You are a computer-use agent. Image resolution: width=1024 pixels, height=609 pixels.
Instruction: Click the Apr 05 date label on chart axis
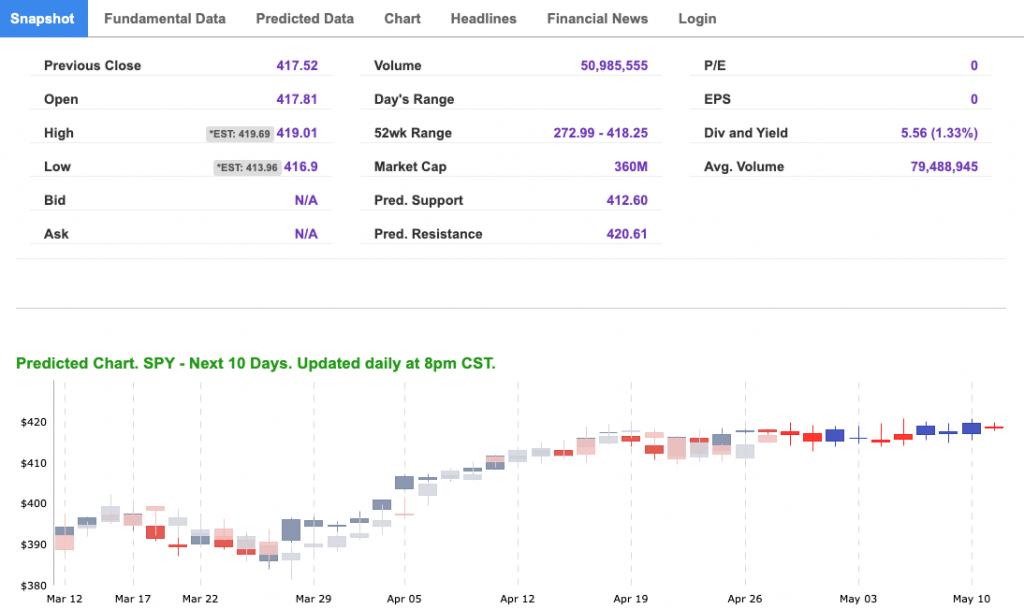tap(405, 599)
